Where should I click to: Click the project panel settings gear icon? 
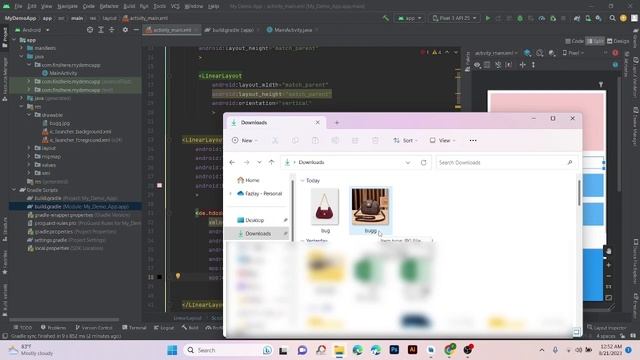[125, 30]
